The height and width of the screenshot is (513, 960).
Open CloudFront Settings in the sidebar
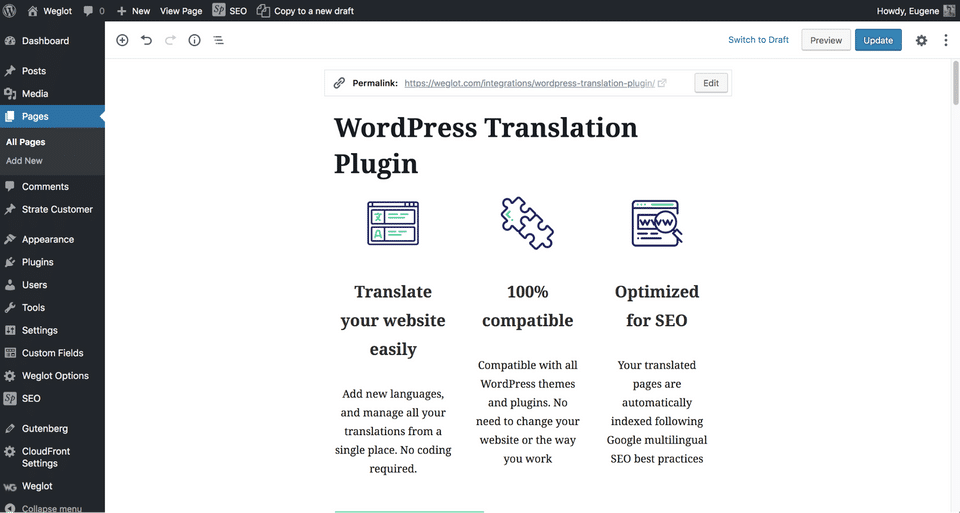pyautogui.click(x=52, y=457)
